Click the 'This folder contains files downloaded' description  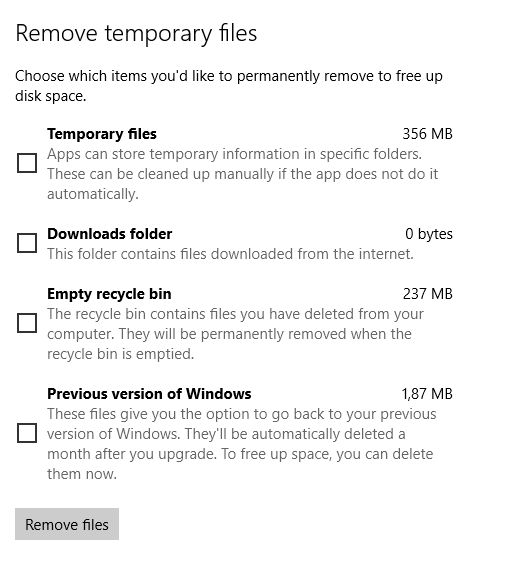[x=230, y=254]
